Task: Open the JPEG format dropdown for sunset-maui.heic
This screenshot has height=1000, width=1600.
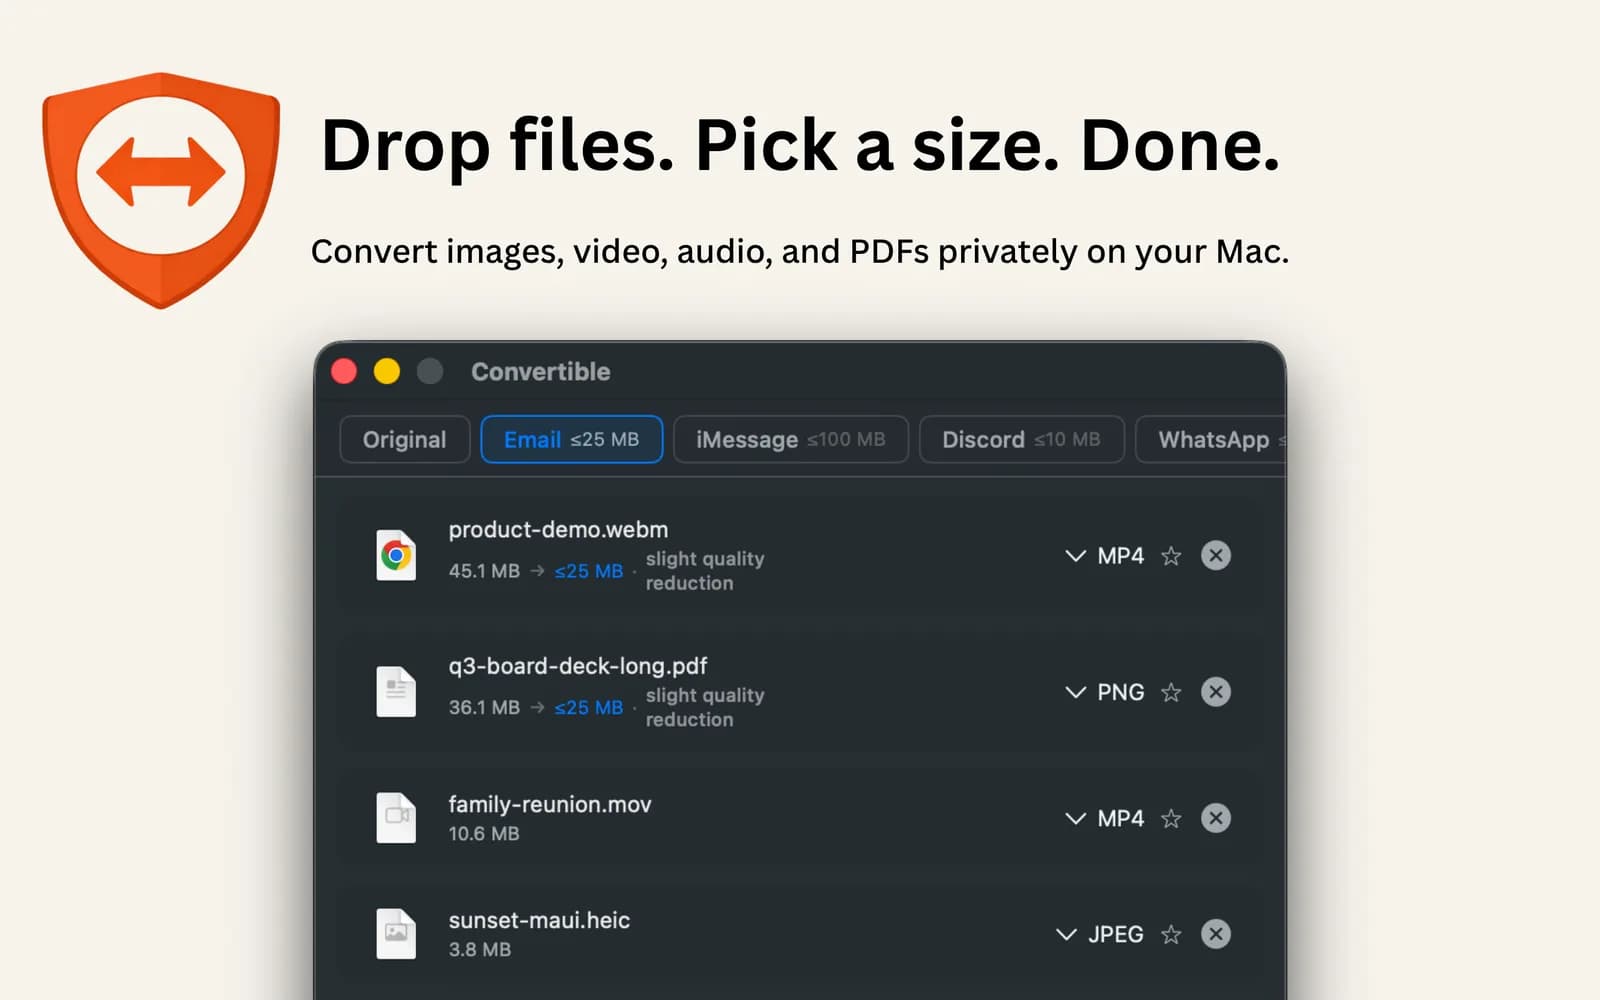Action: (x=1099, y=934)
